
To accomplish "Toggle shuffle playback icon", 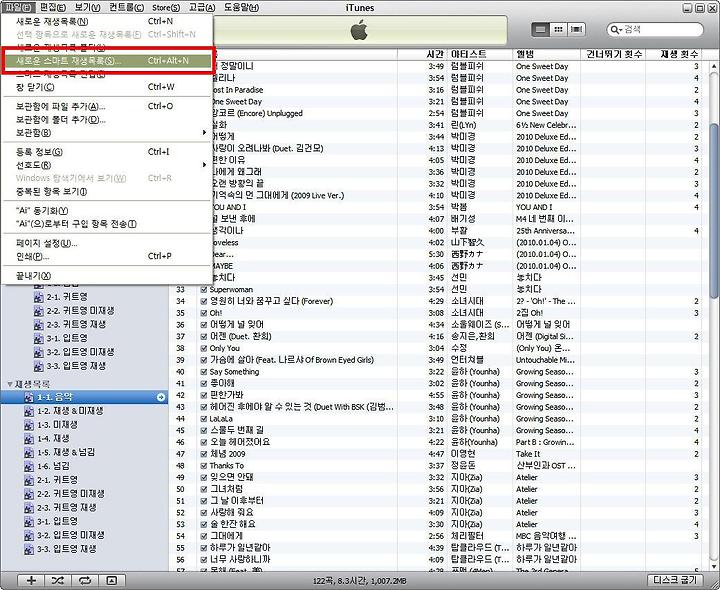I will tap(58, 580).
